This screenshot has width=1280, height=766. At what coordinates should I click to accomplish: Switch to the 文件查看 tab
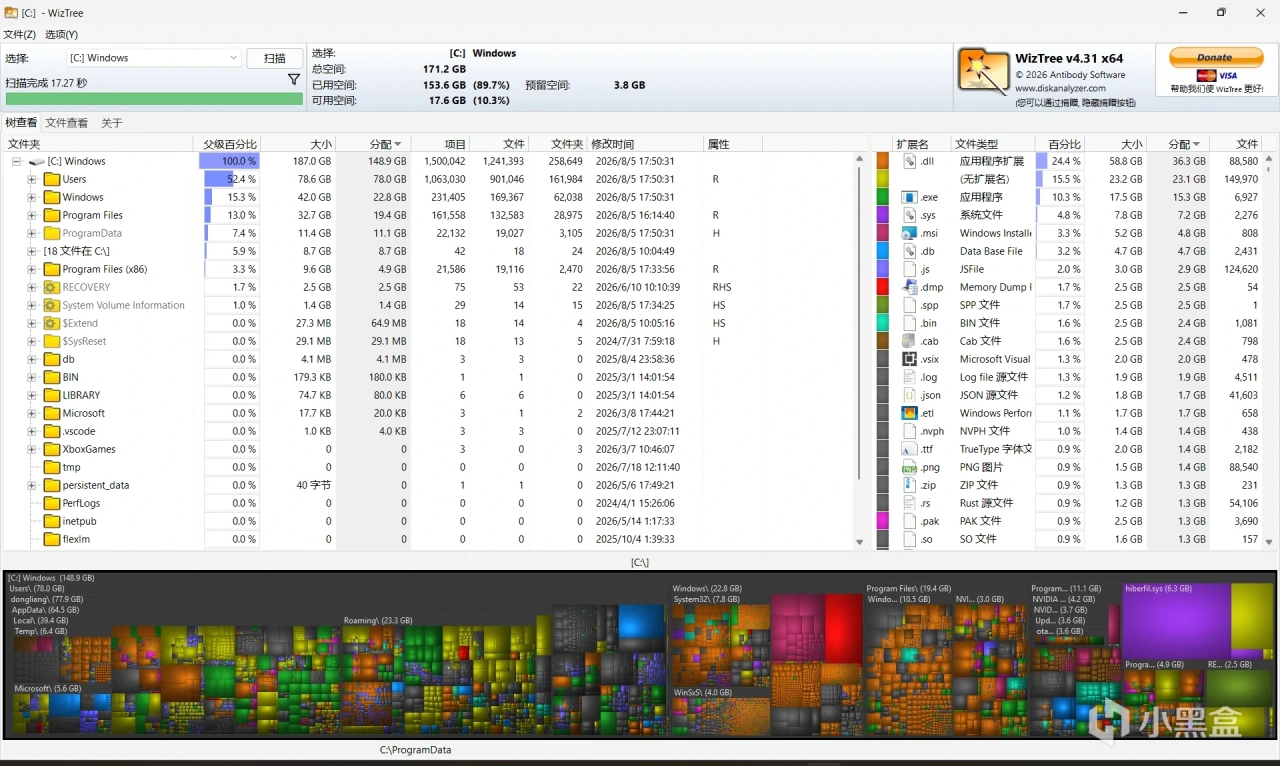click(67, 123)
